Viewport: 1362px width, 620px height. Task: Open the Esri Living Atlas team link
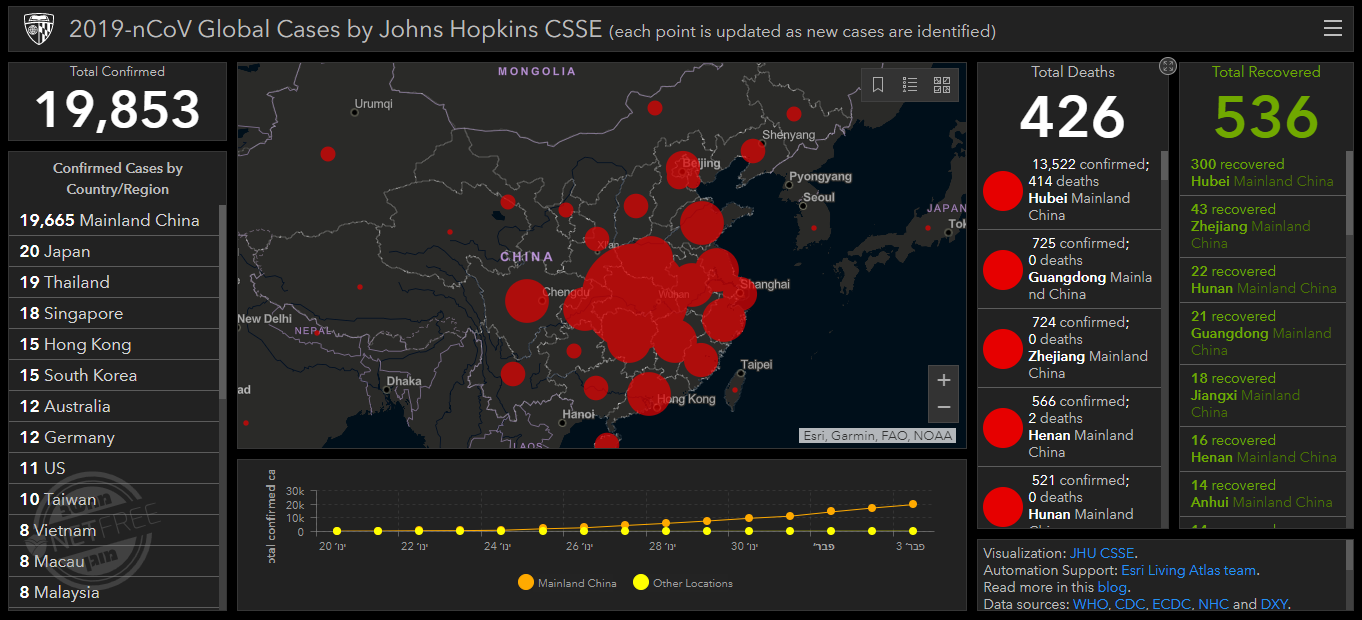tap(1188, 570)
